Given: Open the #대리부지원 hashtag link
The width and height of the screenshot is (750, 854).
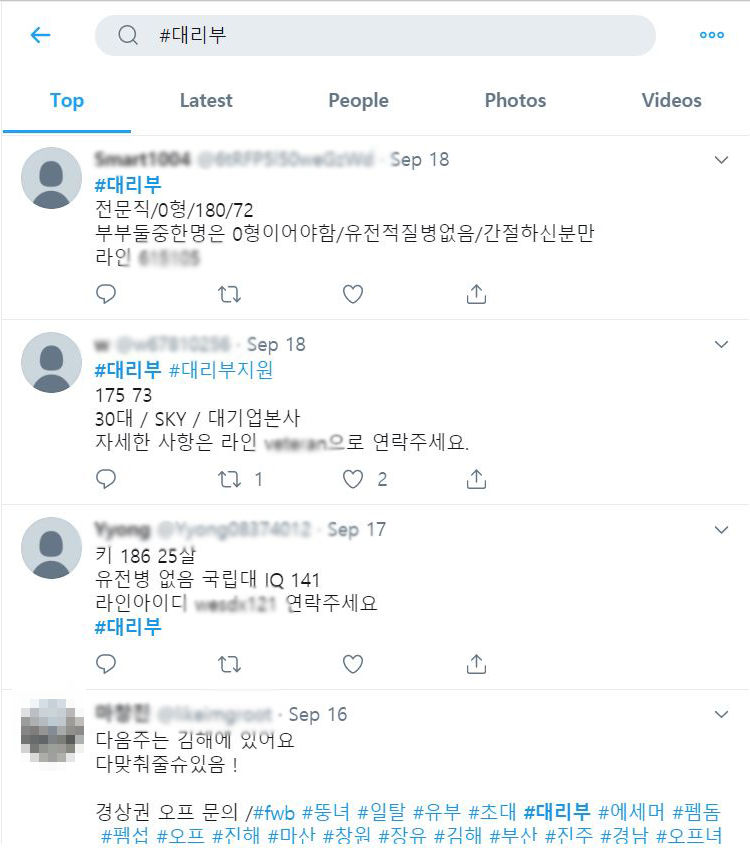Looking at the screenshot, I should [x=221, y=370].
